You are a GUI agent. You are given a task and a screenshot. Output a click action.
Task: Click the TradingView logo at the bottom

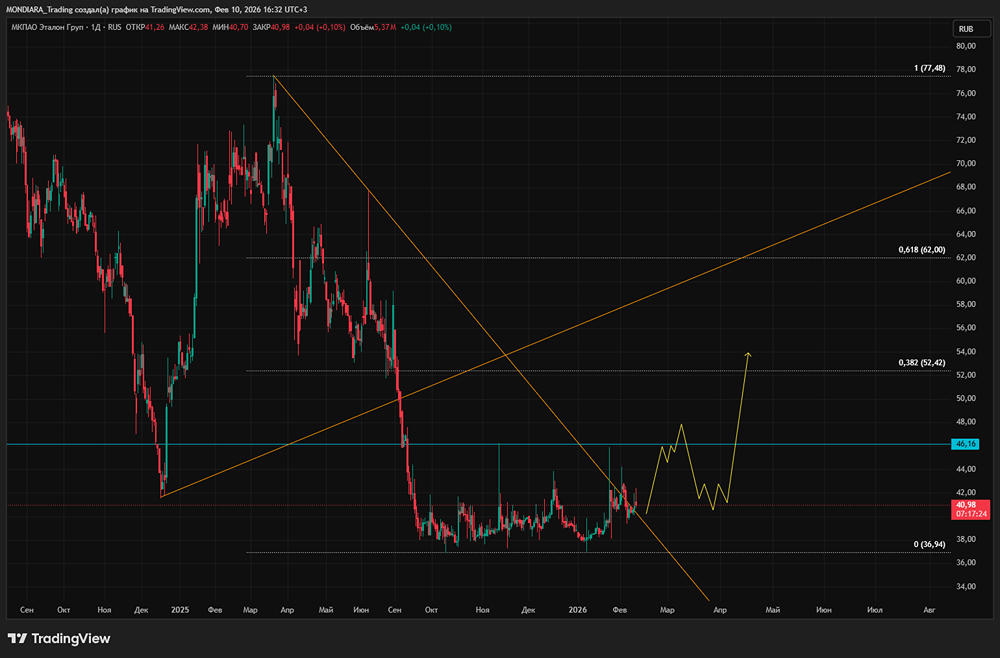pos(59,638)
